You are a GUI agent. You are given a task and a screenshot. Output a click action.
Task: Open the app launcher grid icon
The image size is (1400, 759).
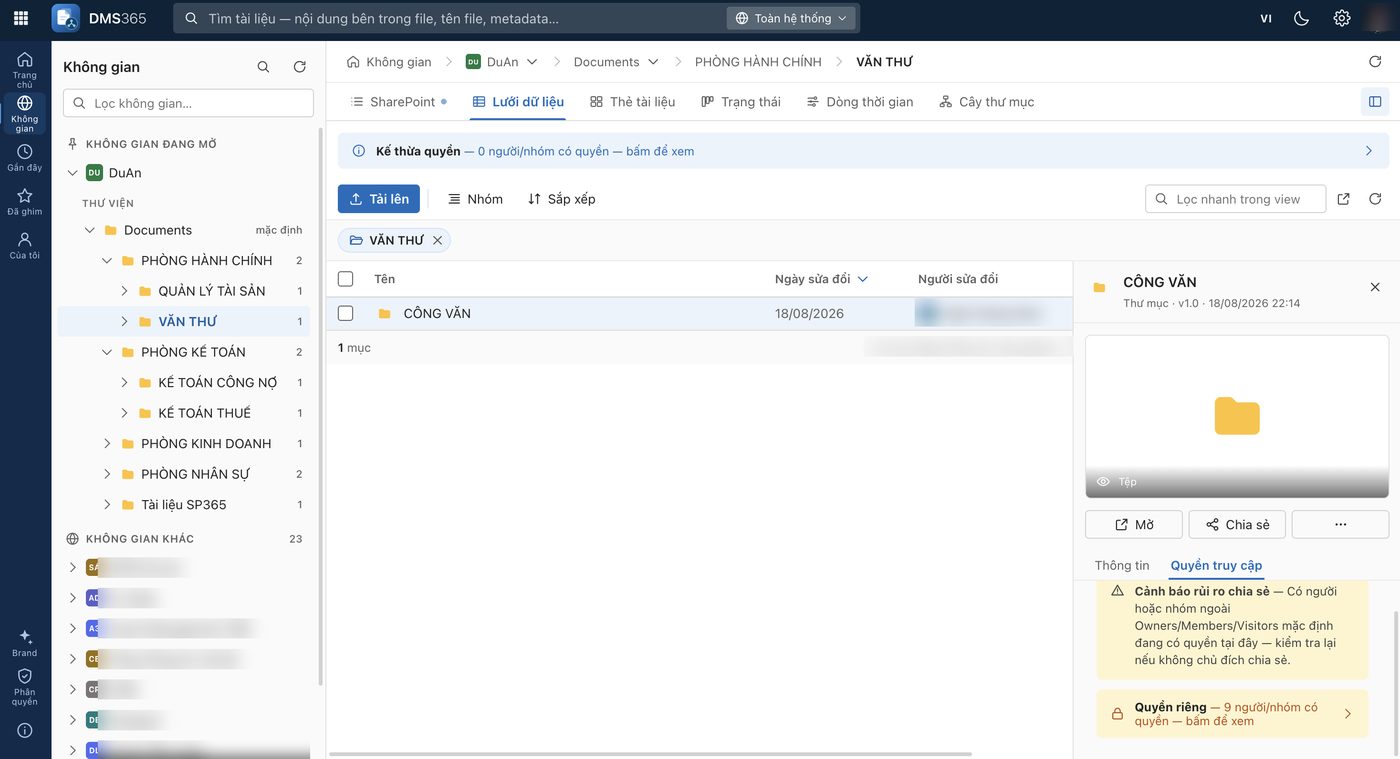21,18
